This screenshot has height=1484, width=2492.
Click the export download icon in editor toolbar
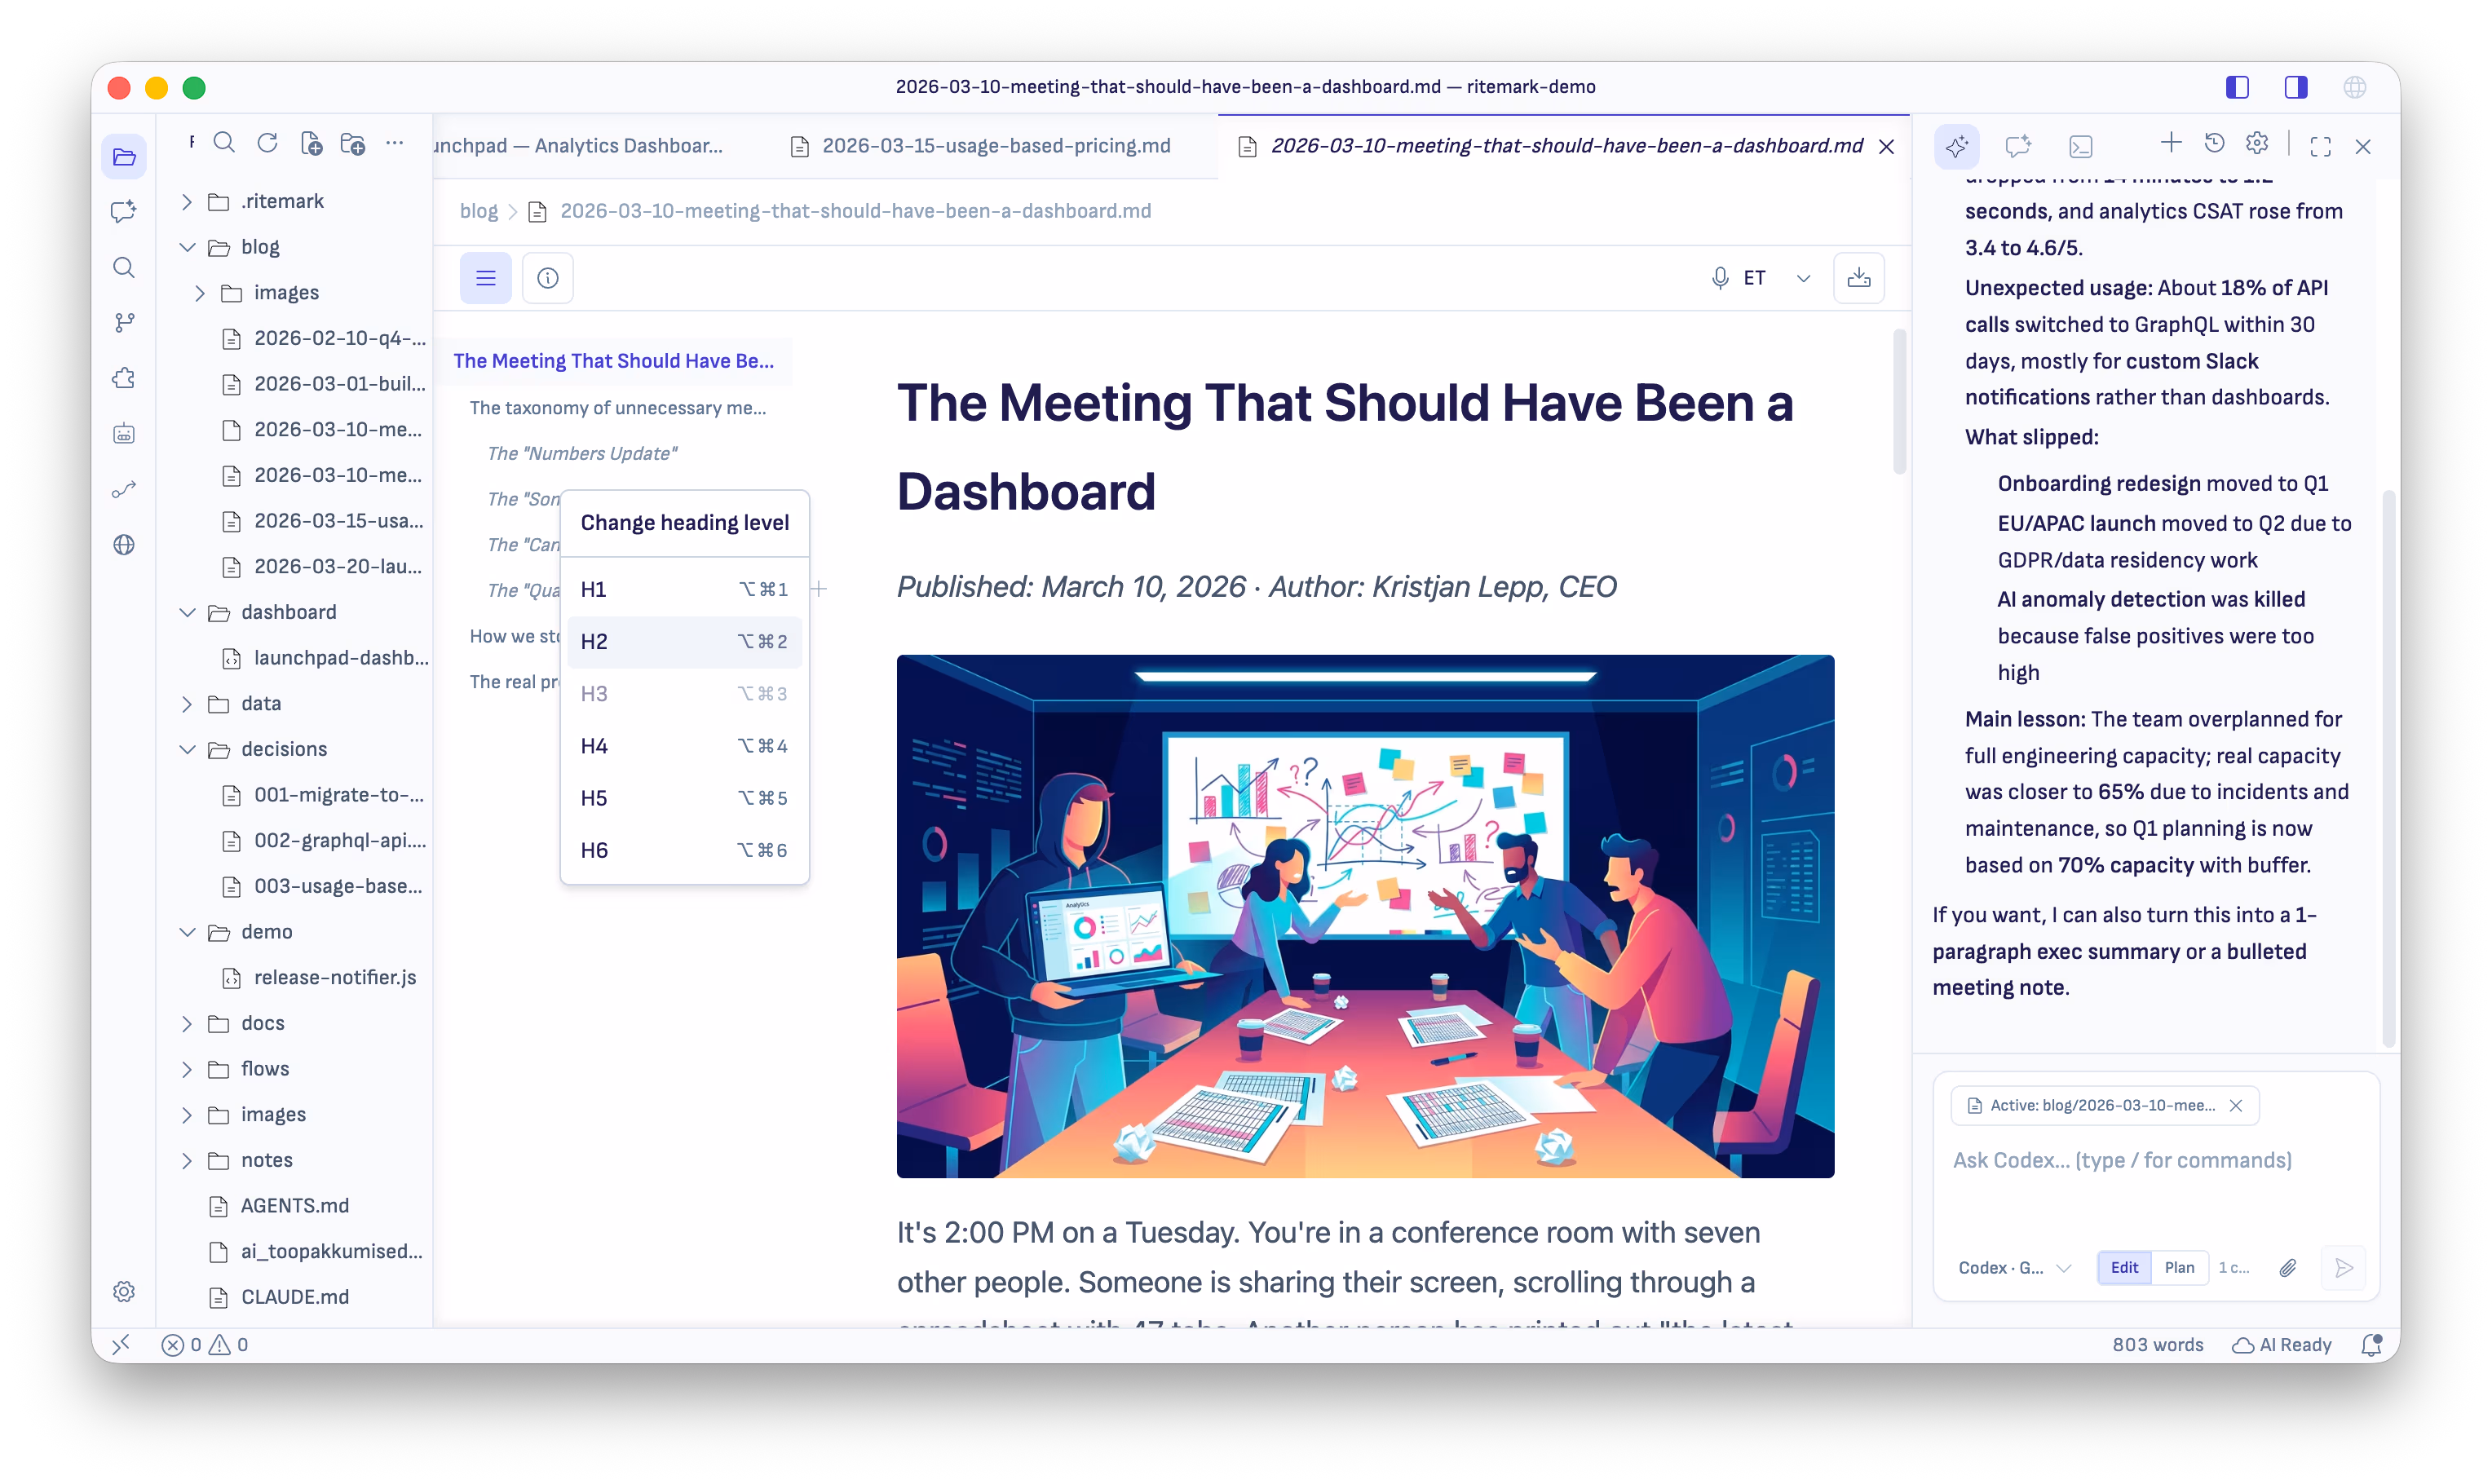pyautogui.click(x=1858, y=278)
